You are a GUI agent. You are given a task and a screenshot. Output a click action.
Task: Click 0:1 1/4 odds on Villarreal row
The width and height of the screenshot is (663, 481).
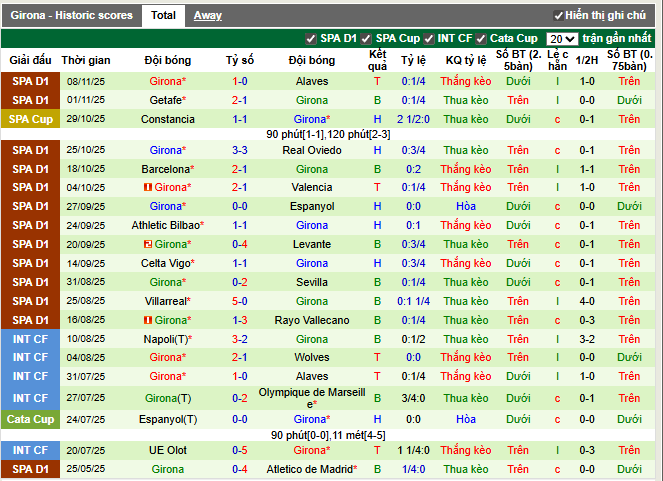(414, 301)
